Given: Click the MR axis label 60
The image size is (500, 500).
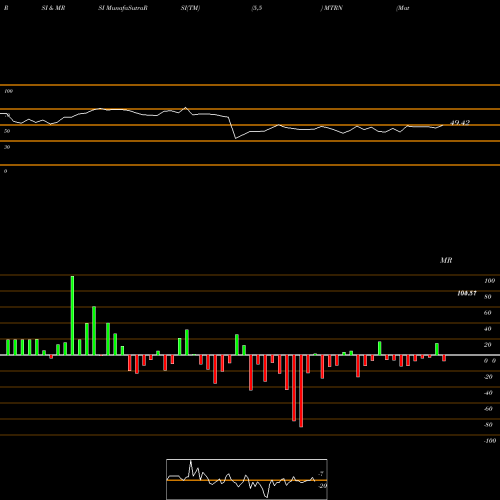Looking at the screenshot, I should coord(488,313).
